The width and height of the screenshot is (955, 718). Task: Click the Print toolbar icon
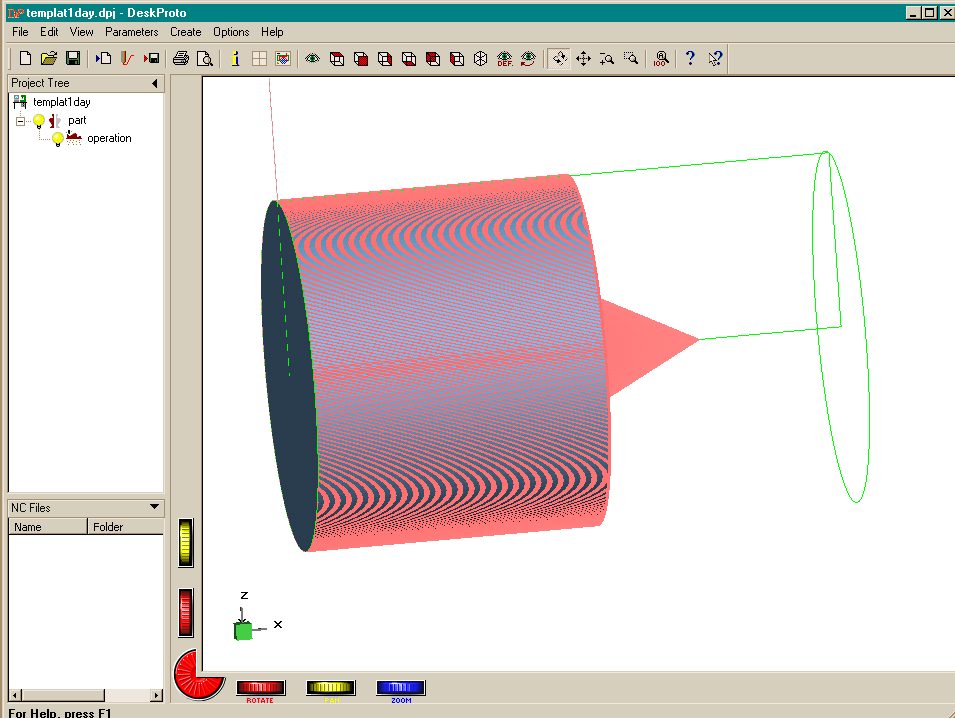pyautogui.click(x=181, y=59)
